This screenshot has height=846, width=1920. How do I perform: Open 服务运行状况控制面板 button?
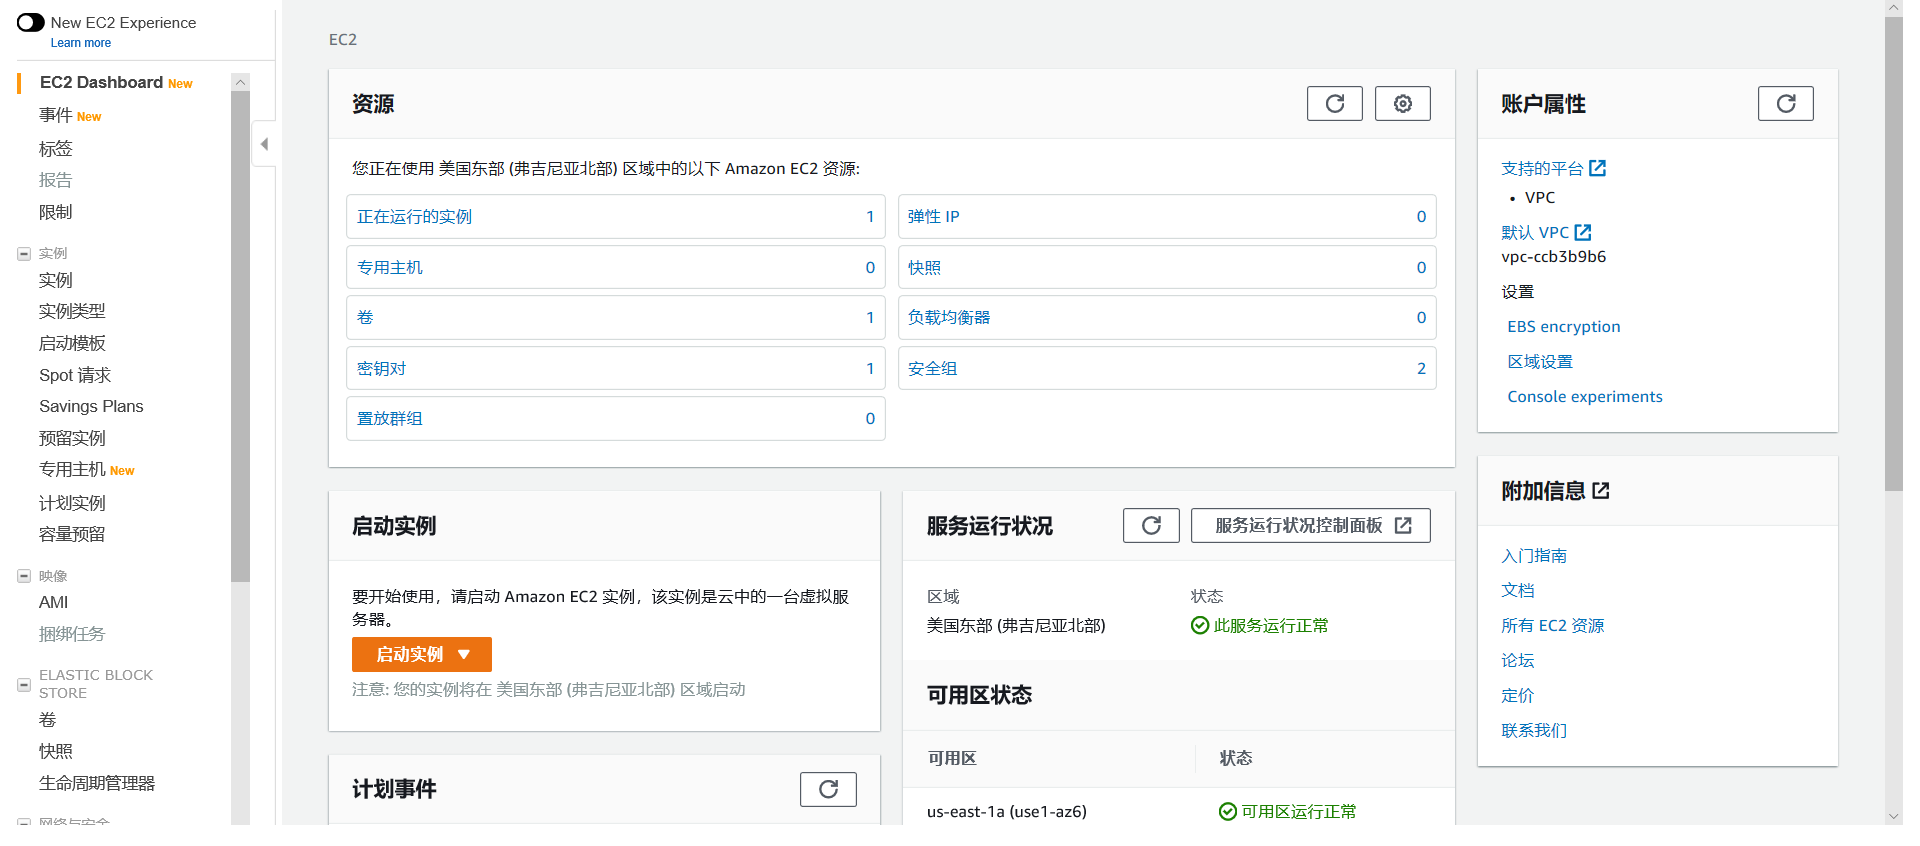point(1310,526)
